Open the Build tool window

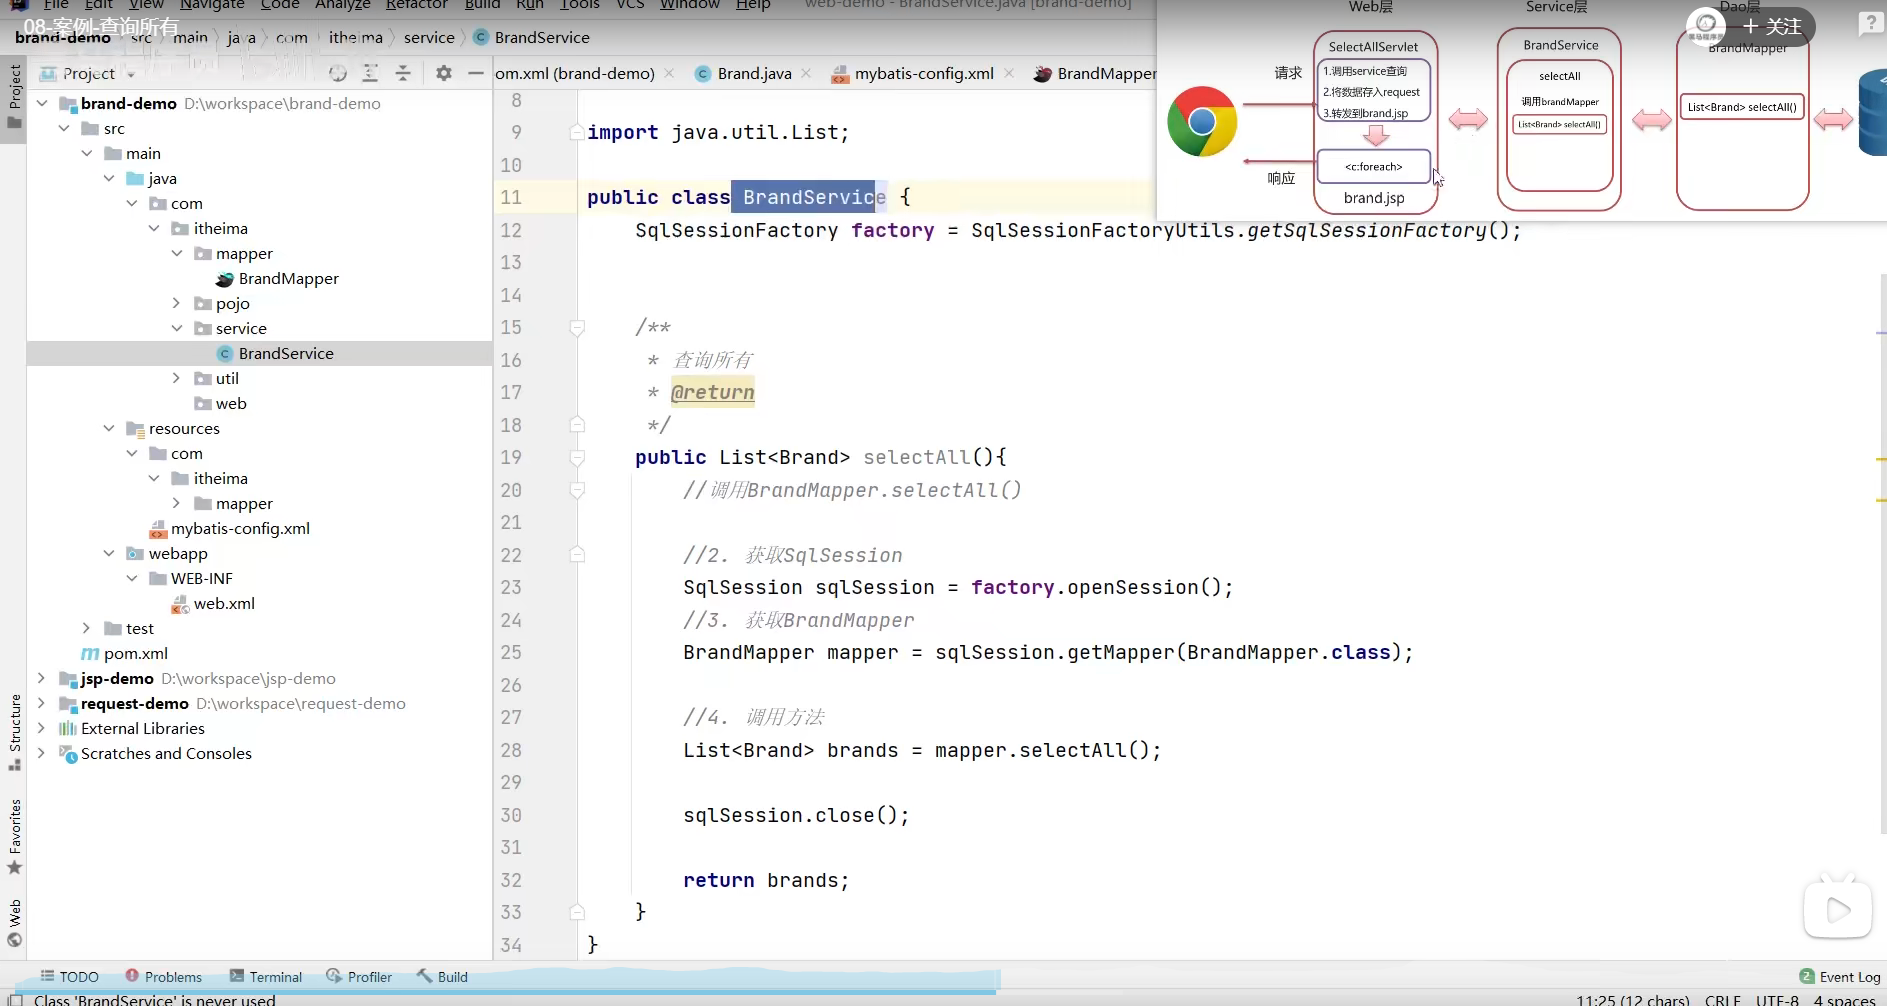443,977
